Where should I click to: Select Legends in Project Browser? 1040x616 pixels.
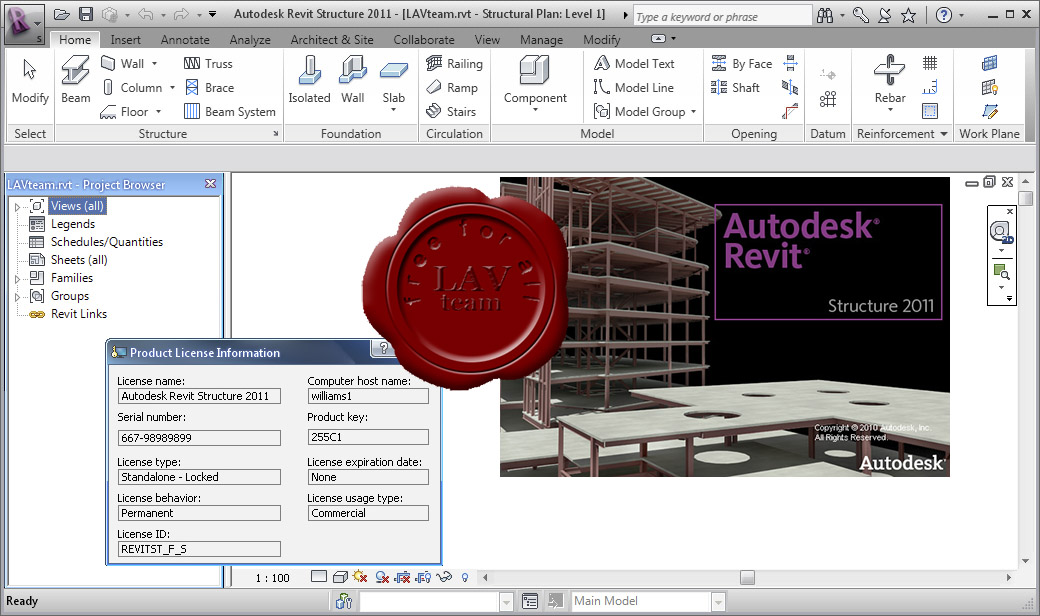tap(73, 224)
